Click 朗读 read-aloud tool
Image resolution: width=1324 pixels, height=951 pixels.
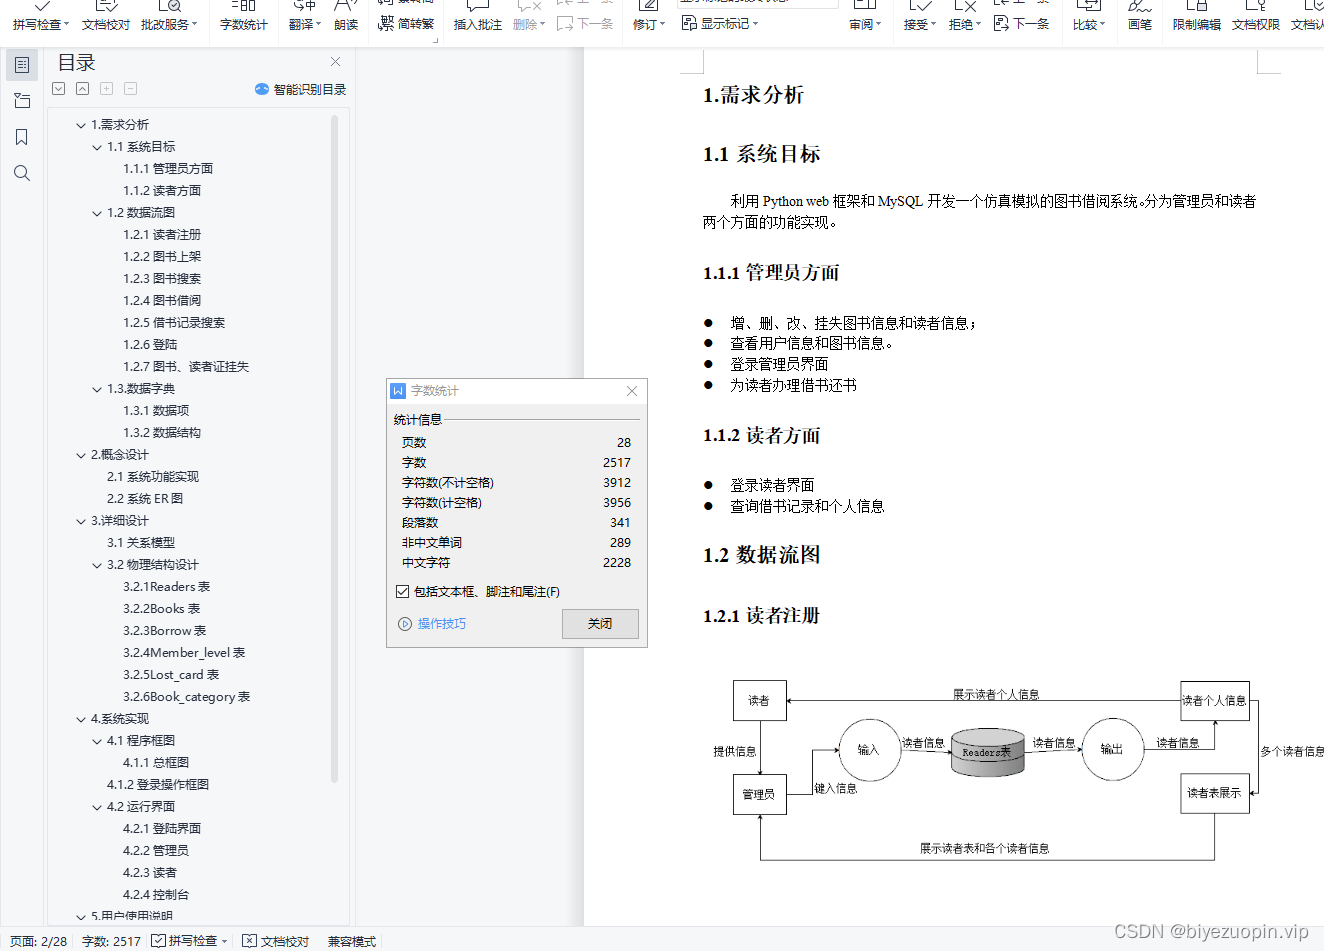coord(346,16)
